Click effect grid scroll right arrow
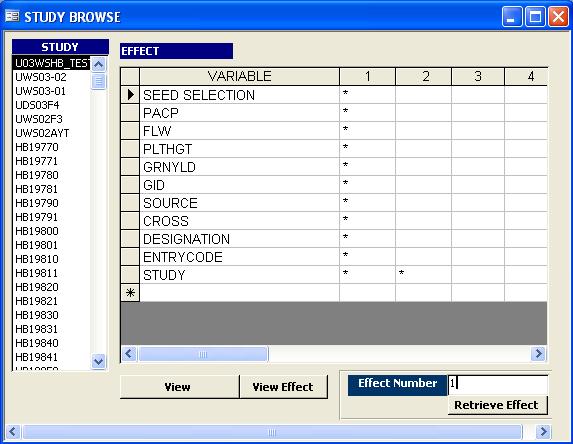Screen dimensions: 573x444 pyautogui.click(x=539, y=354)
